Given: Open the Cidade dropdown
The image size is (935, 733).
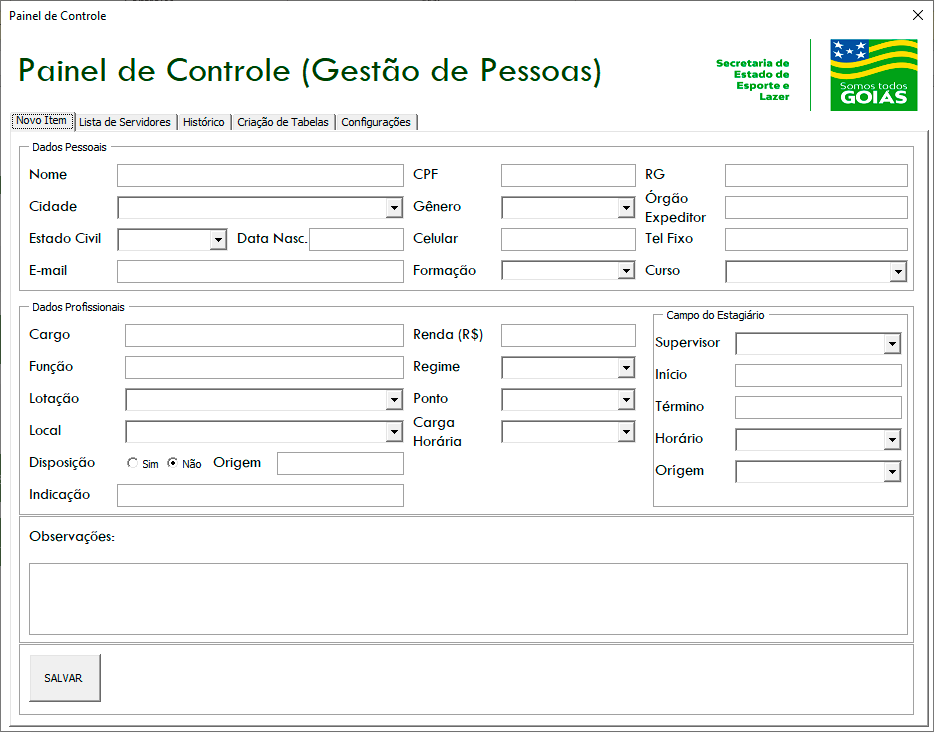Looking at the screenshot, I should [x=394, y=208].
